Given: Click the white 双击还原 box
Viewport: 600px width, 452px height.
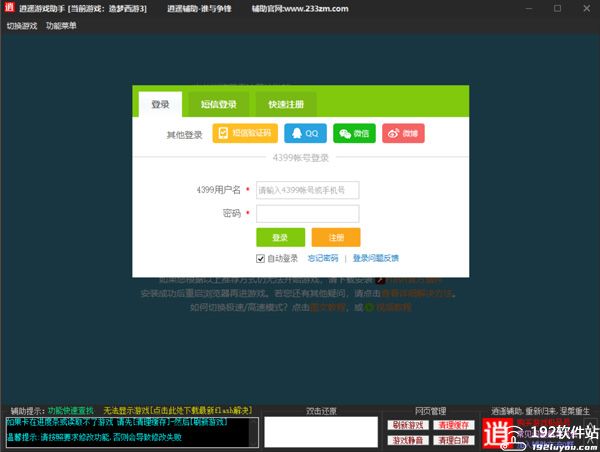Looking at the screenshot, I should tap(321, 432).
